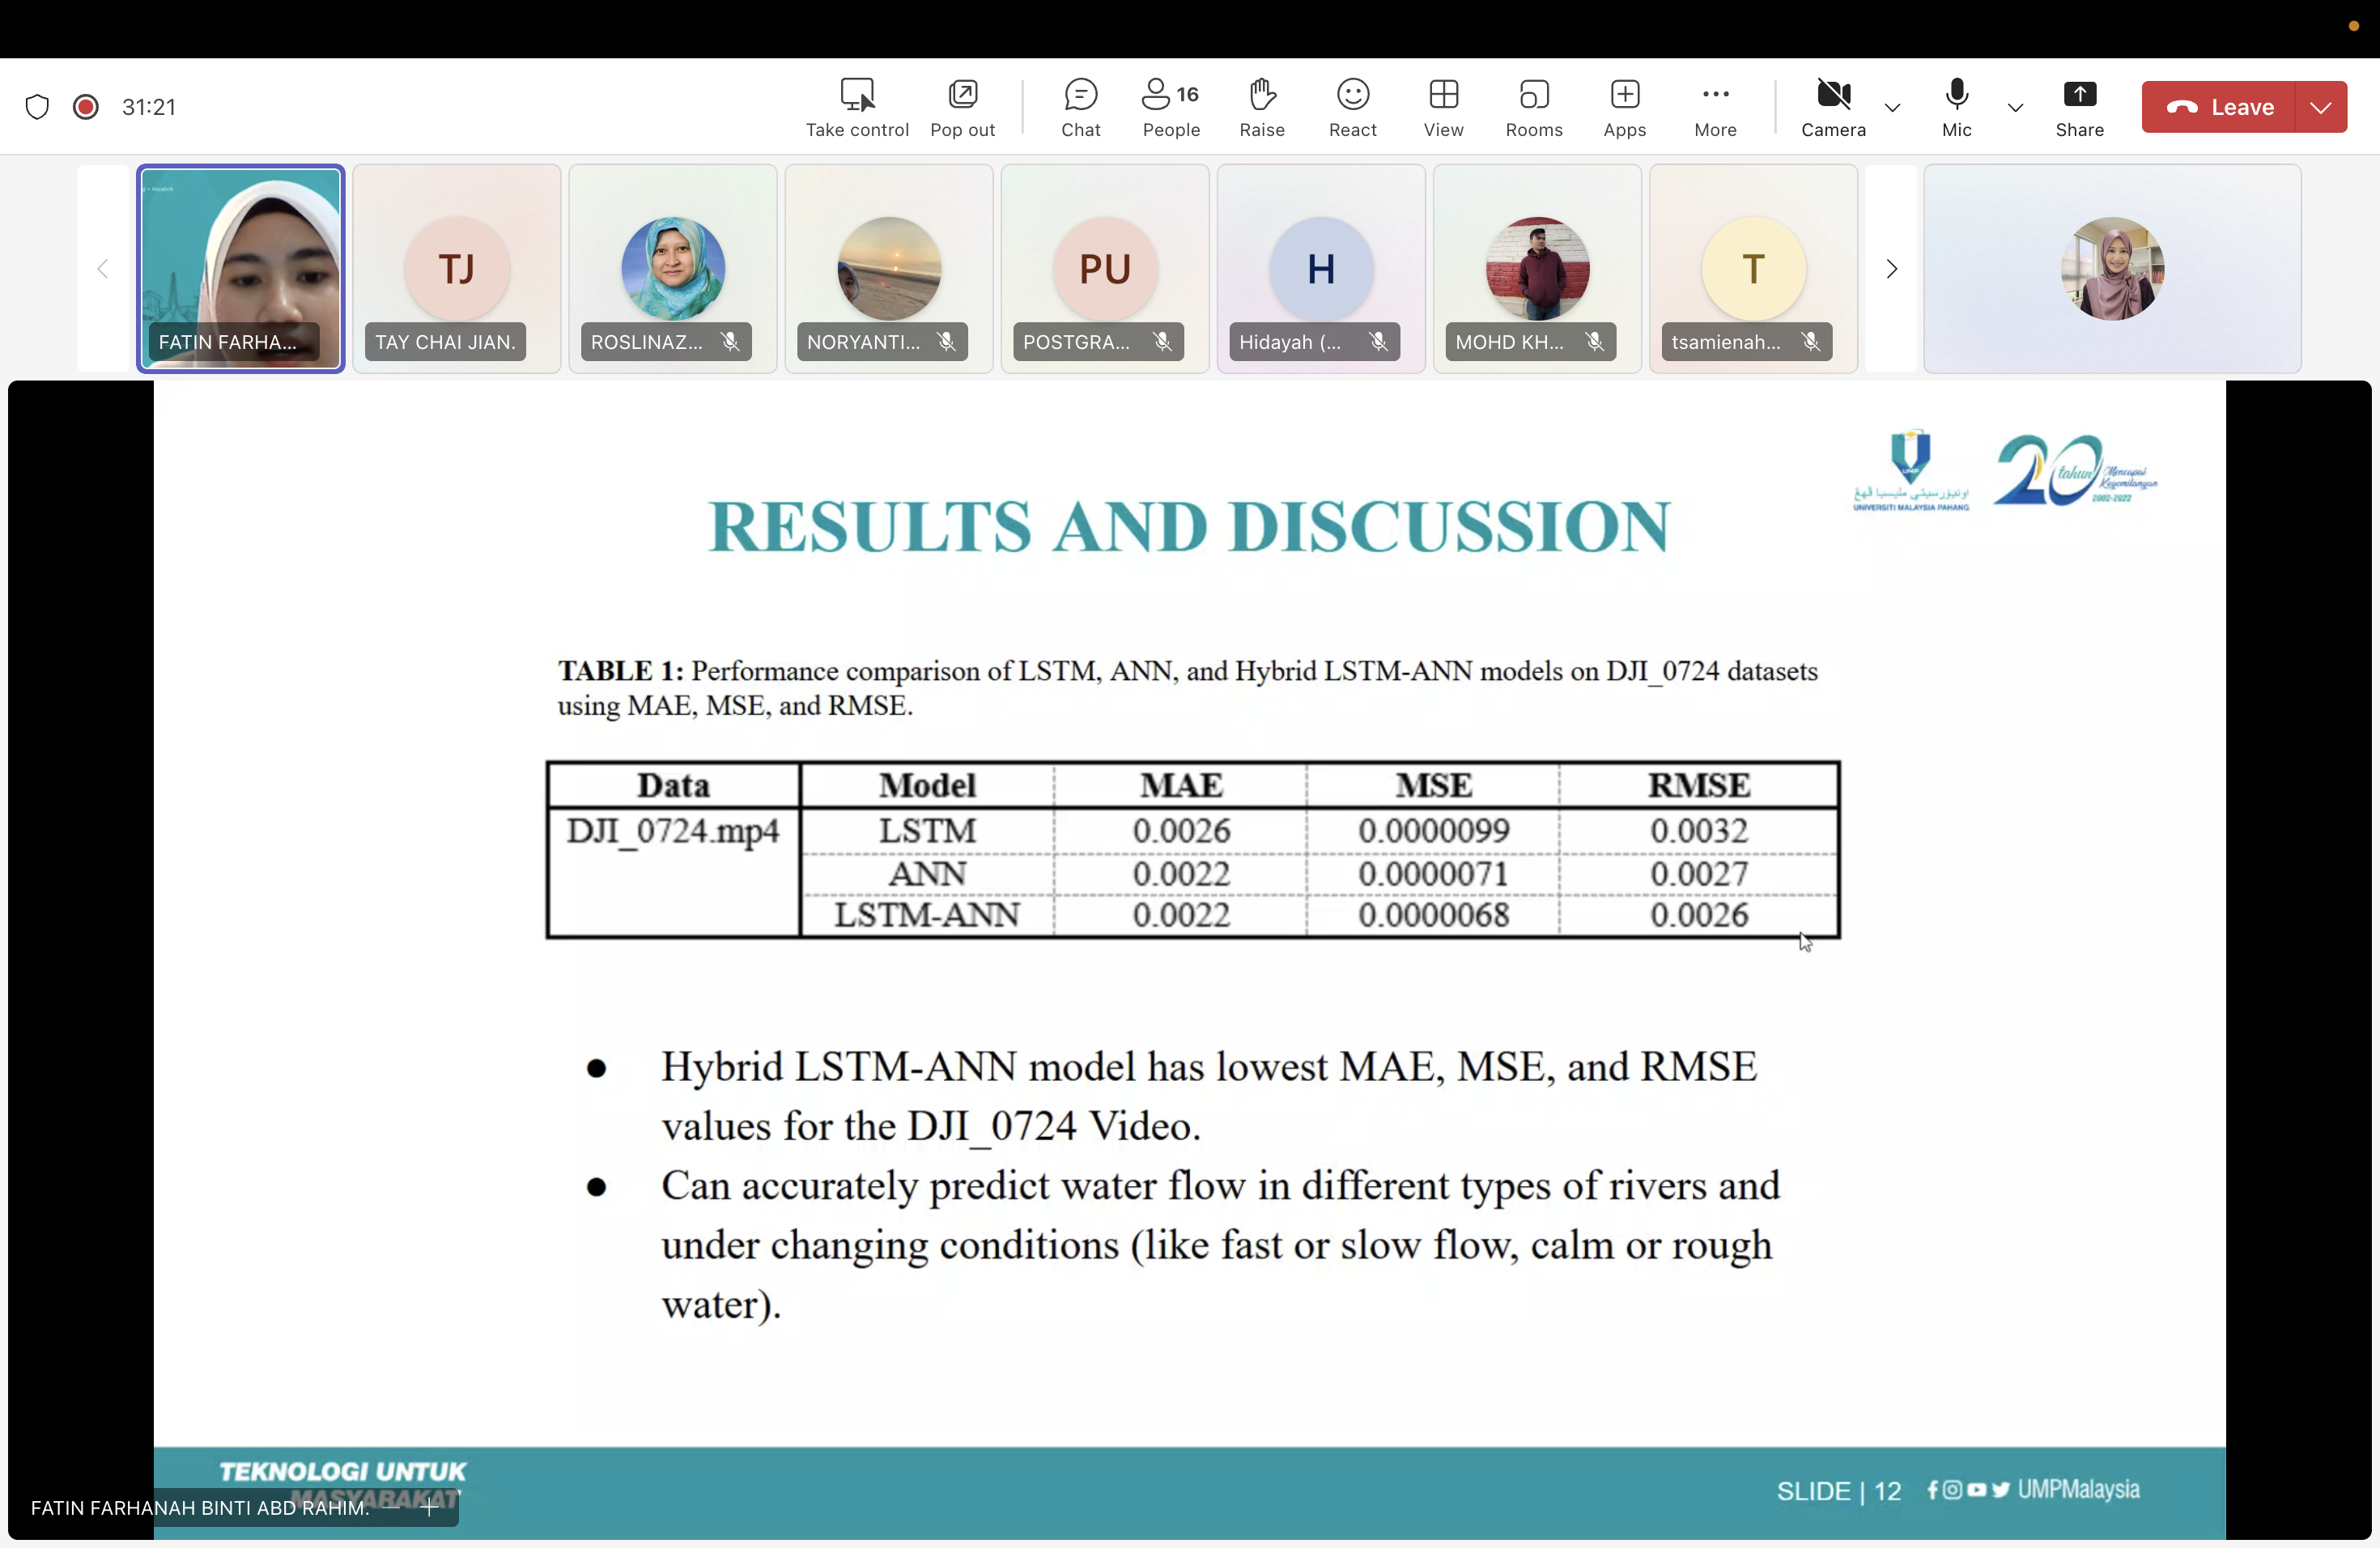This screenshot has height=1548, width=2380.
Task: Click muted mic icon on POSTGRA tile
Action: click(x=1163, y=342)
